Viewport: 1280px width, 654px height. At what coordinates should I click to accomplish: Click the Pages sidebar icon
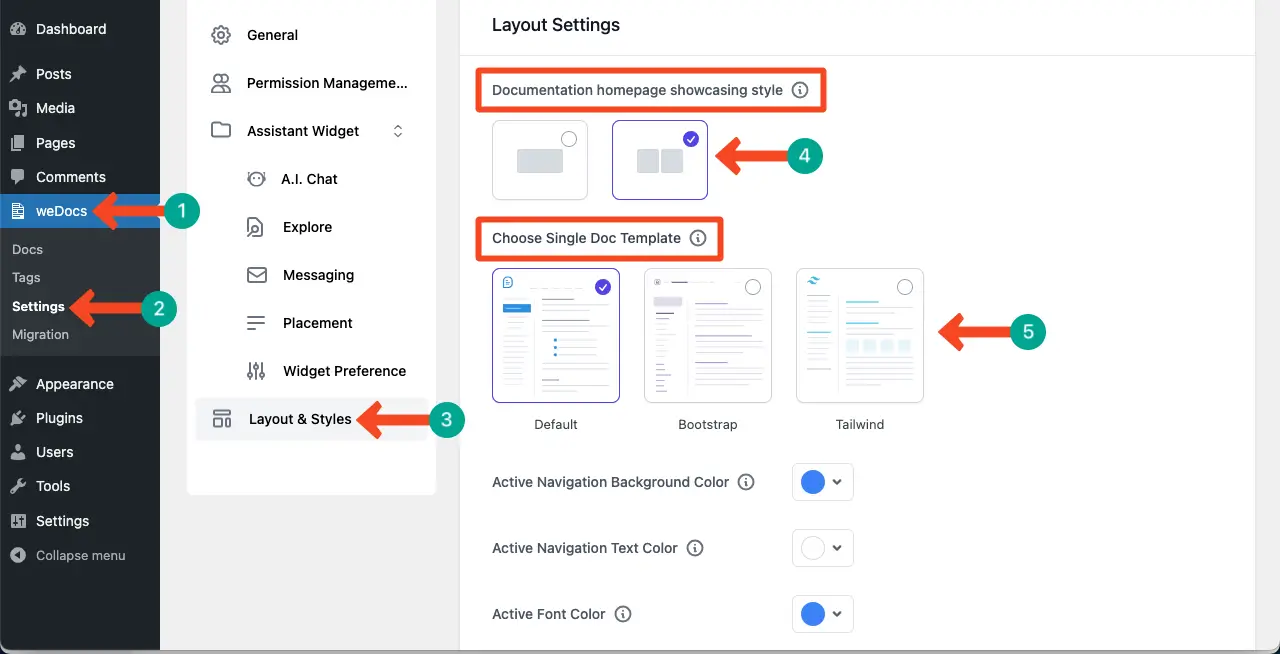[18, 143]
